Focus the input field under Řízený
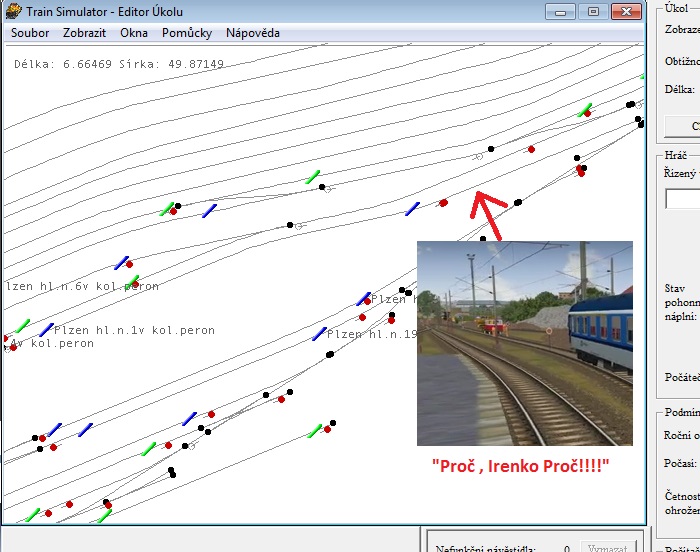The height and width of the screenshot is (552, 700). click(x=684, y=199)
